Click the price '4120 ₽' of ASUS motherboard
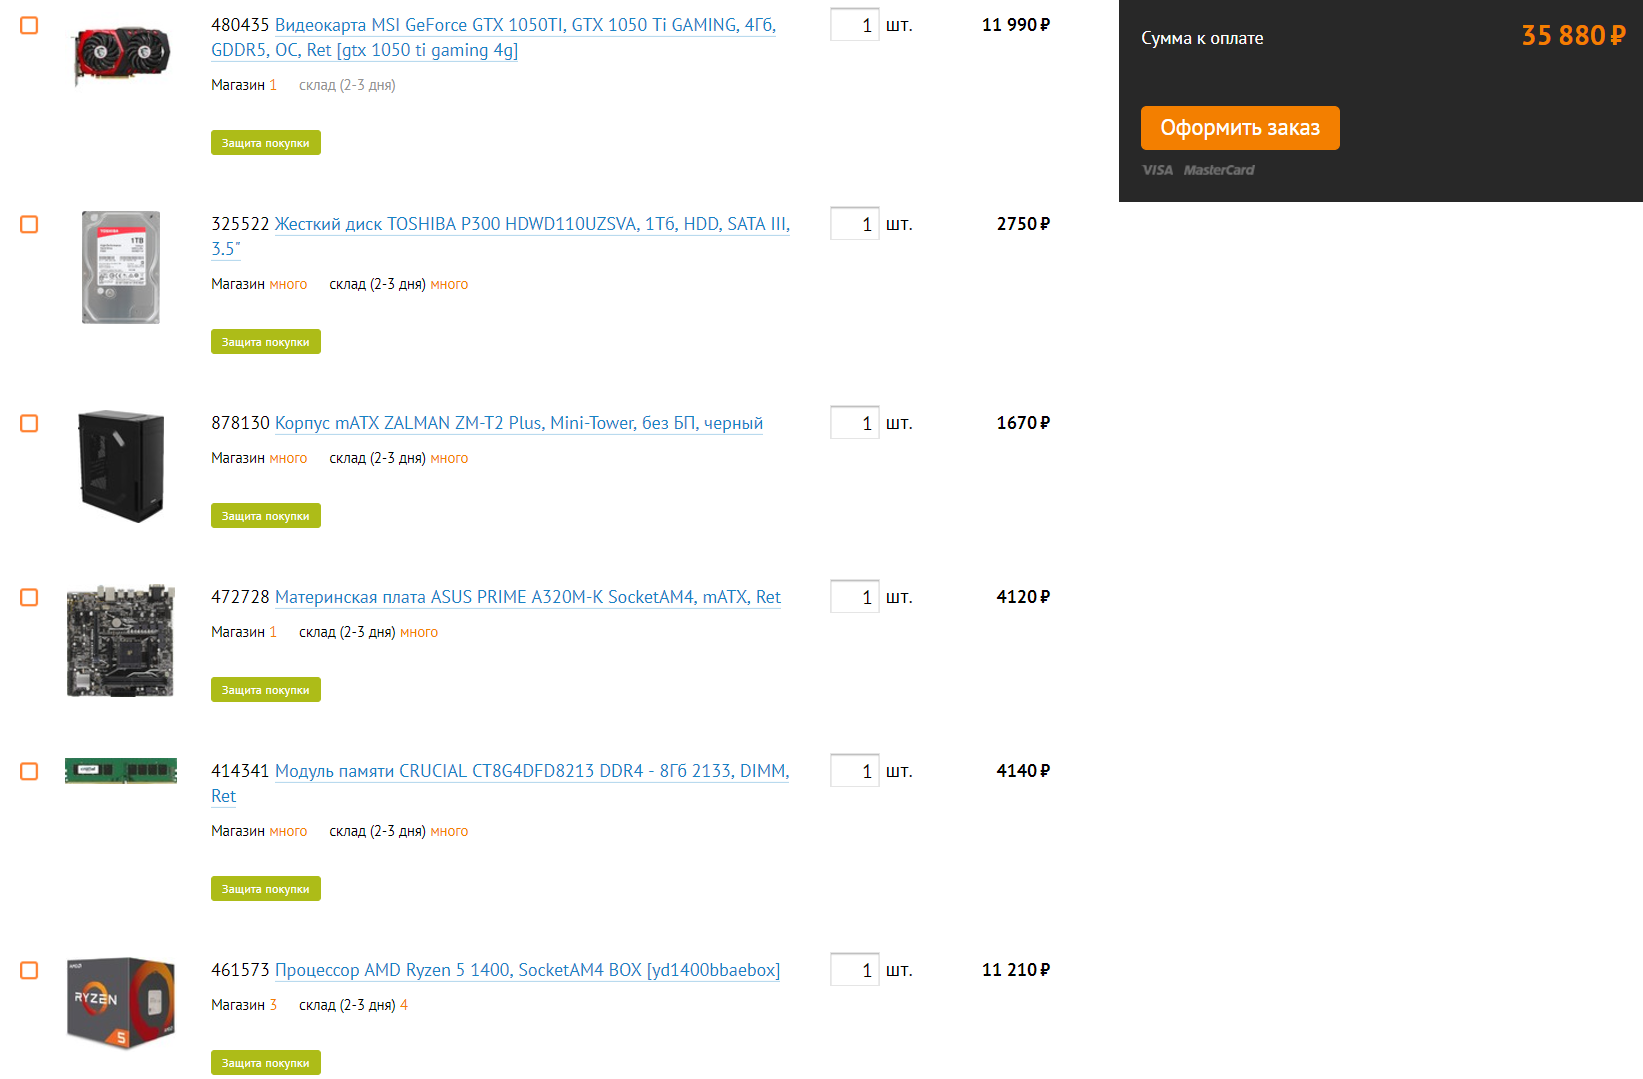 (1023, 597)
